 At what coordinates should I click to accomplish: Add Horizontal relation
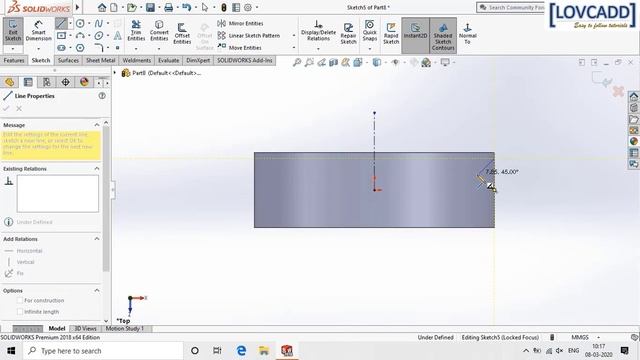click(x=24, y=251)
